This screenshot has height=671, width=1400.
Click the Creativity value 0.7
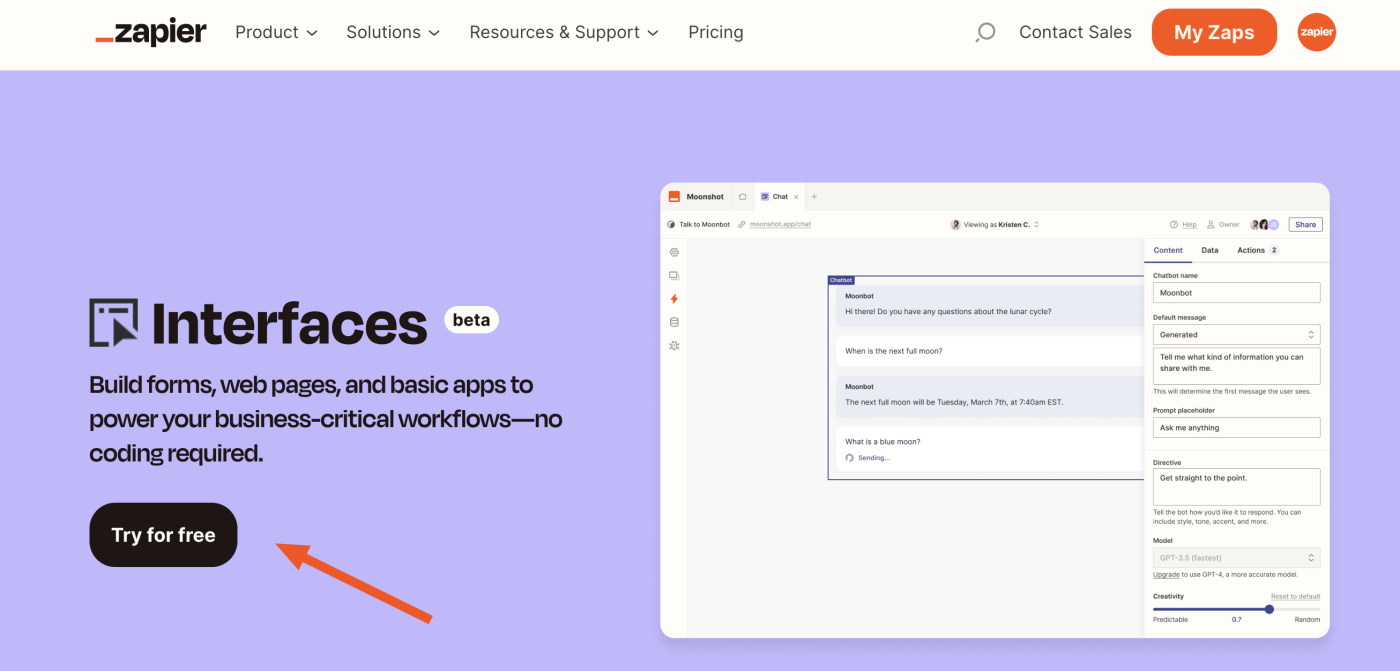click(x=1236, y=619)
